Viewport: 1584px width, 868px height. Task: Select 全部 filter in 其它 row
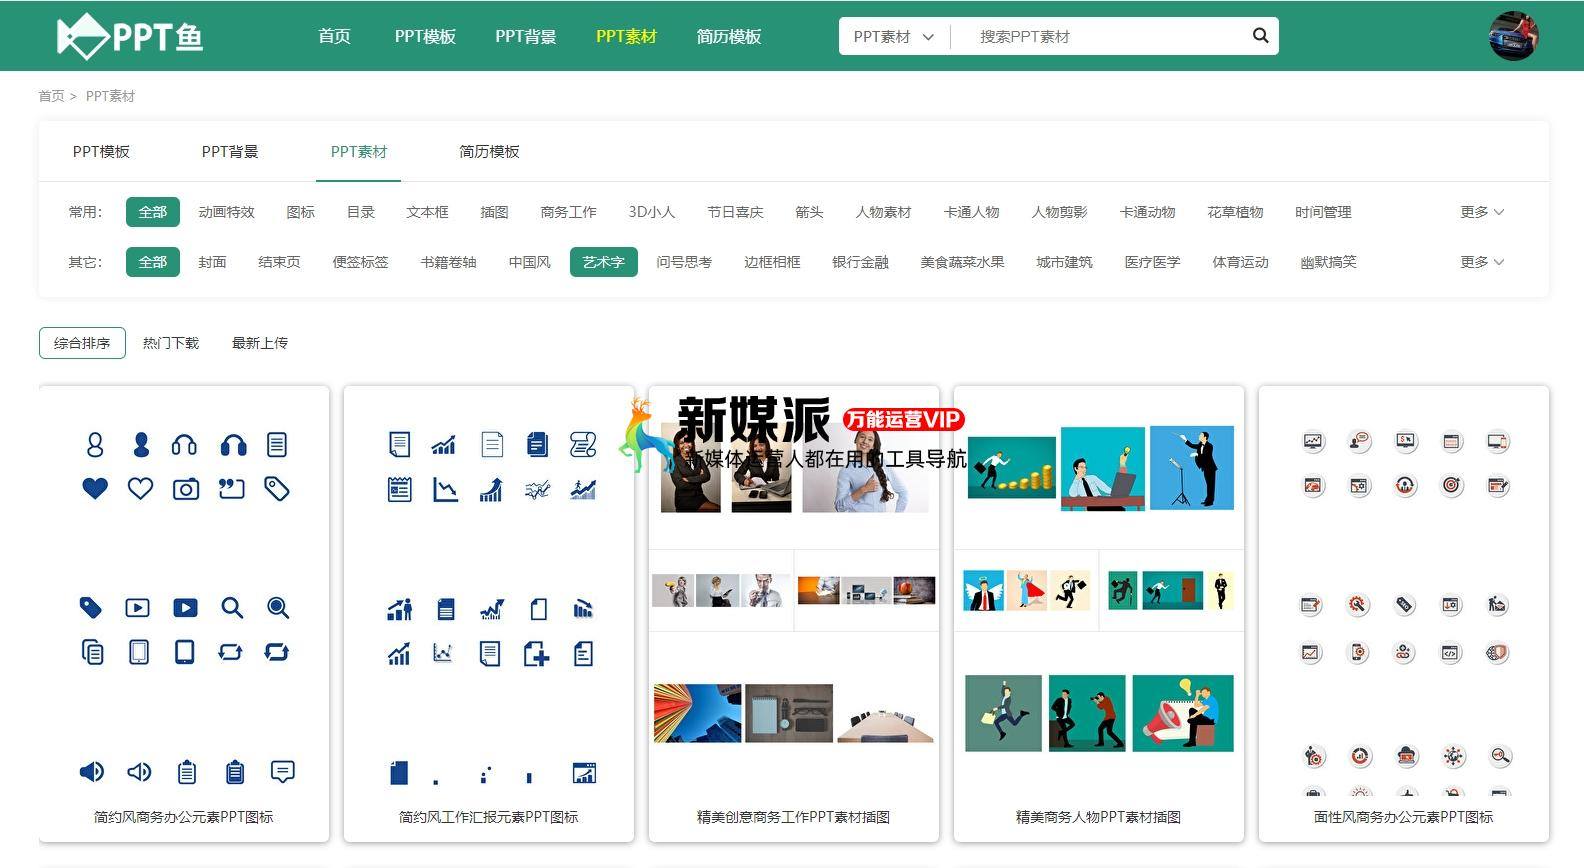153,262
